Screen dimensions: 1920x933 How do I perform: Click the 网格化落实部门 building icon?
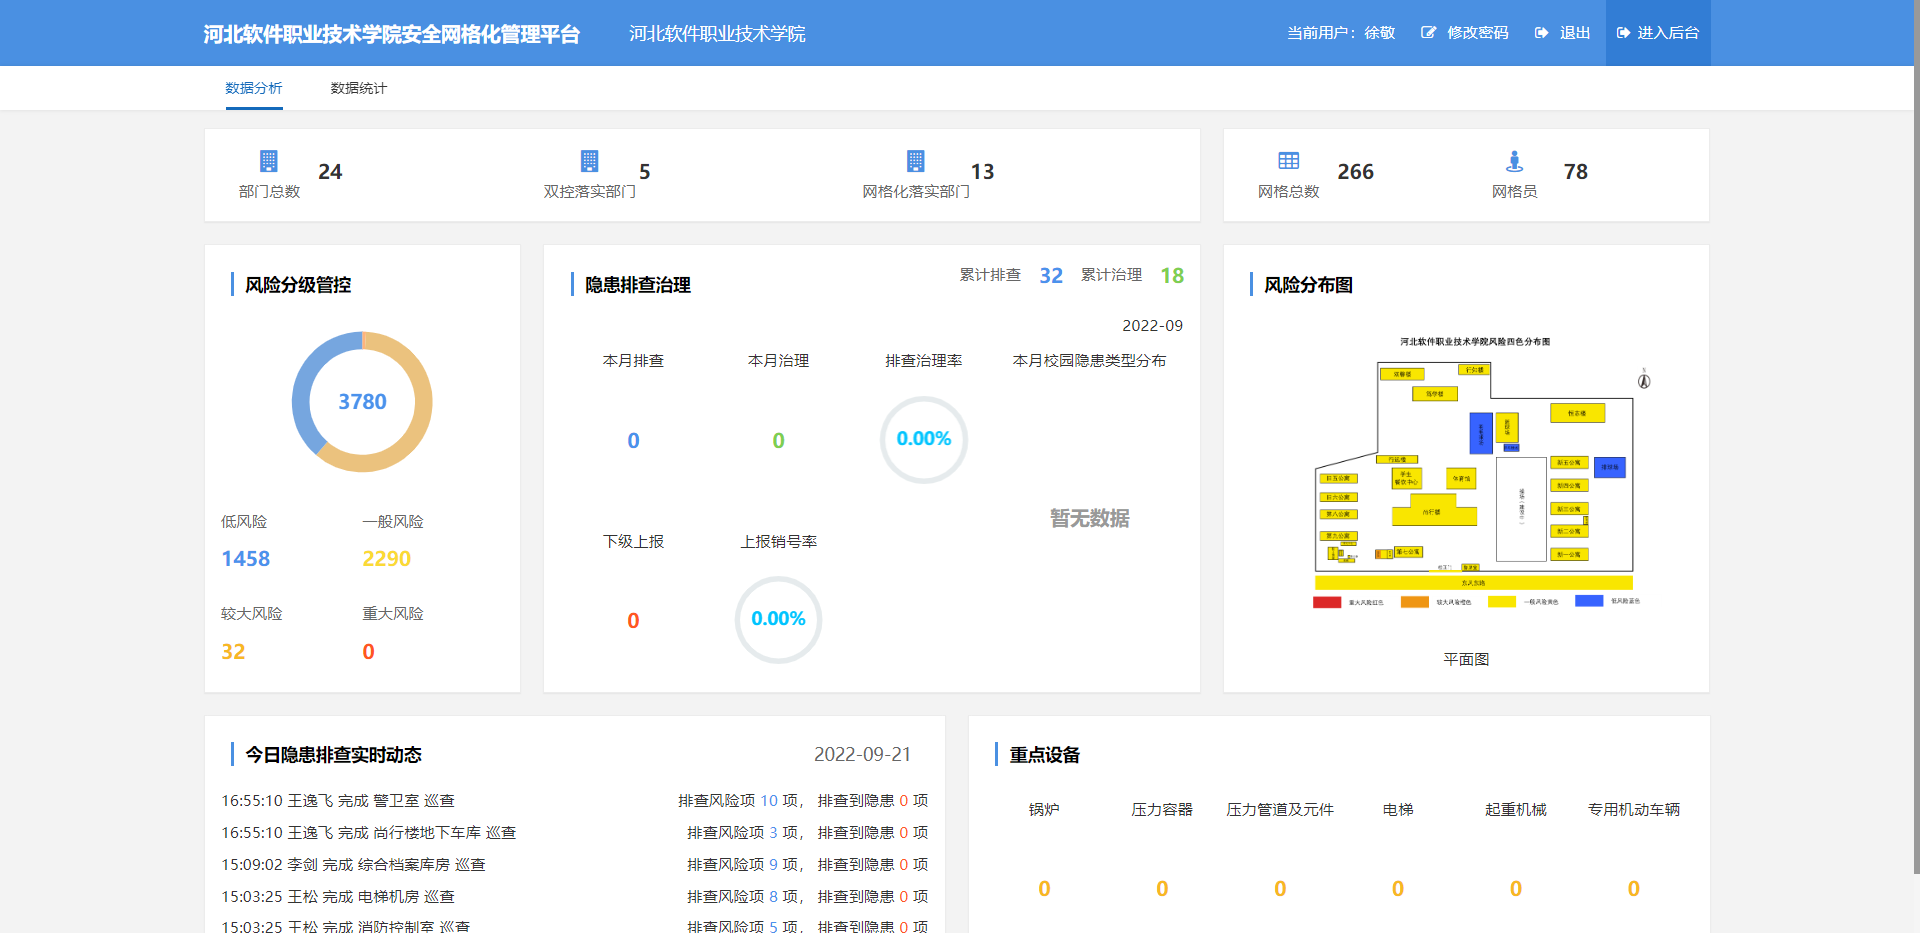point(915,161)
